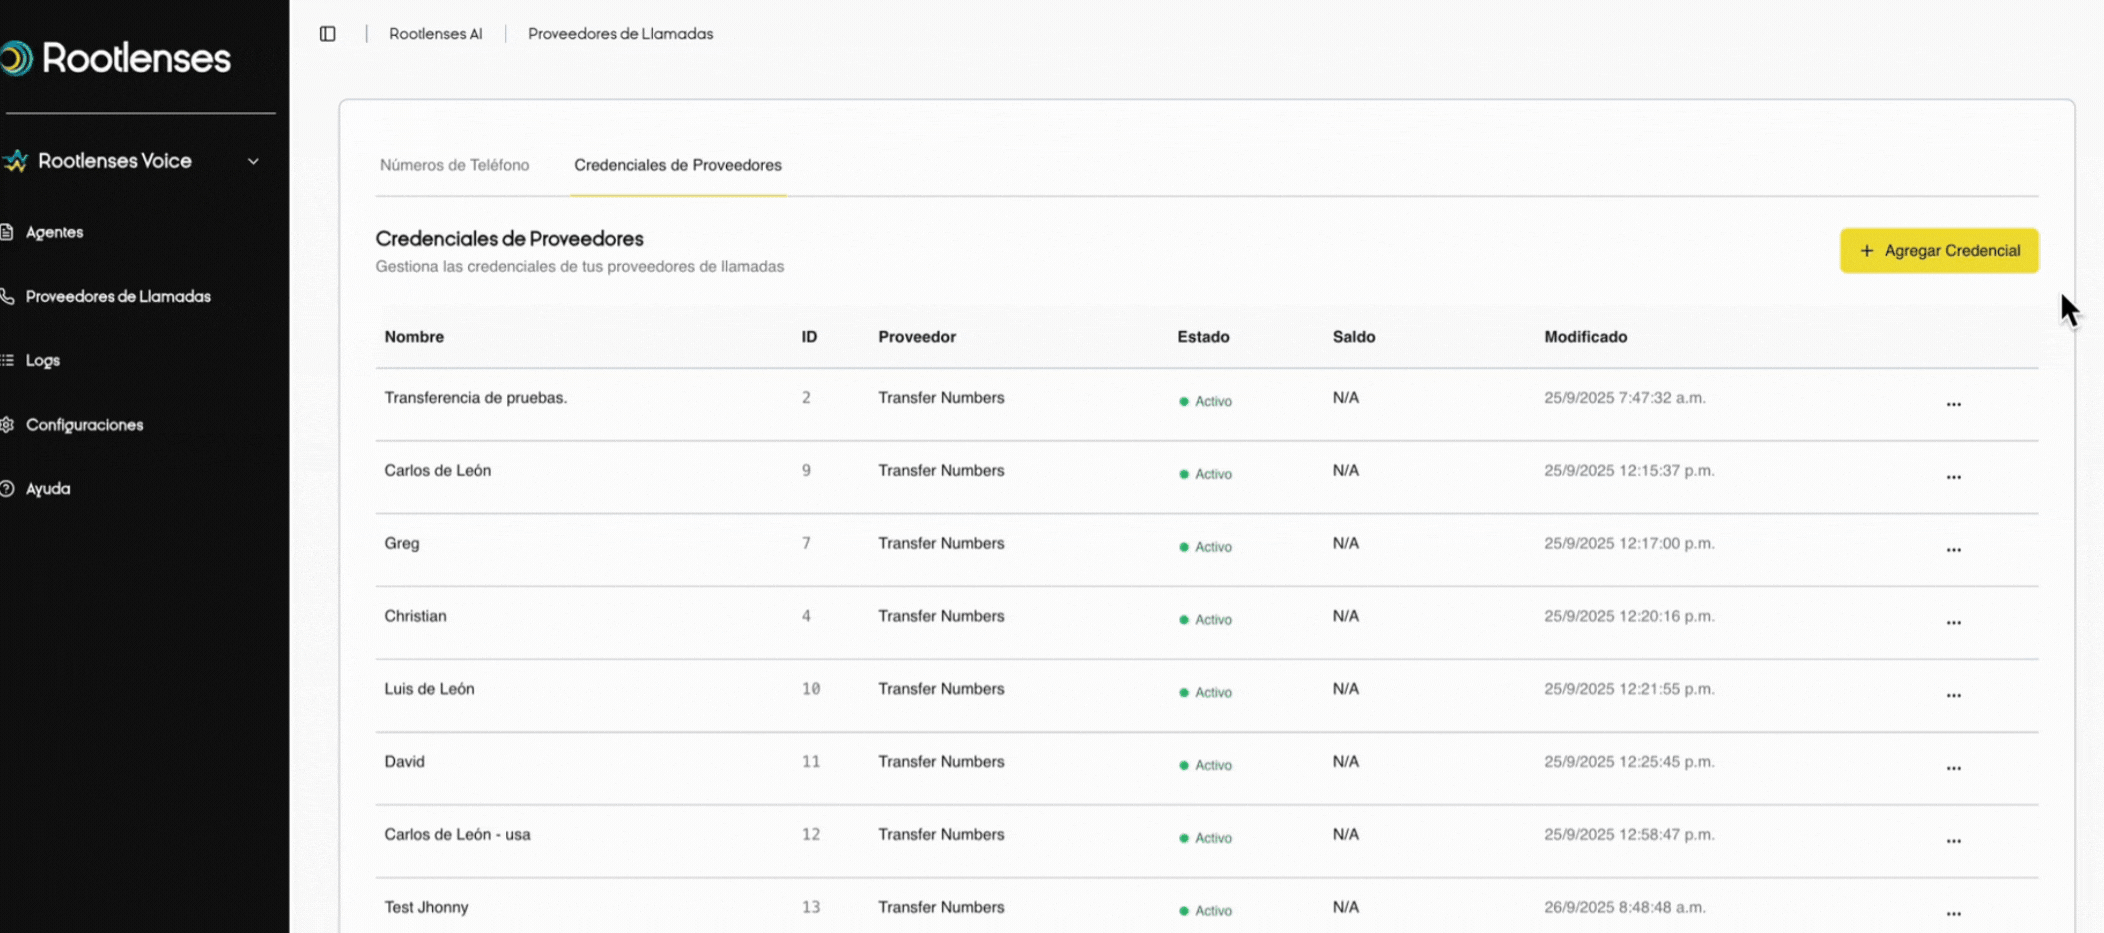Open options menu for Greg row
The height and width of the screenshot is (933, 2104).
1953,550
